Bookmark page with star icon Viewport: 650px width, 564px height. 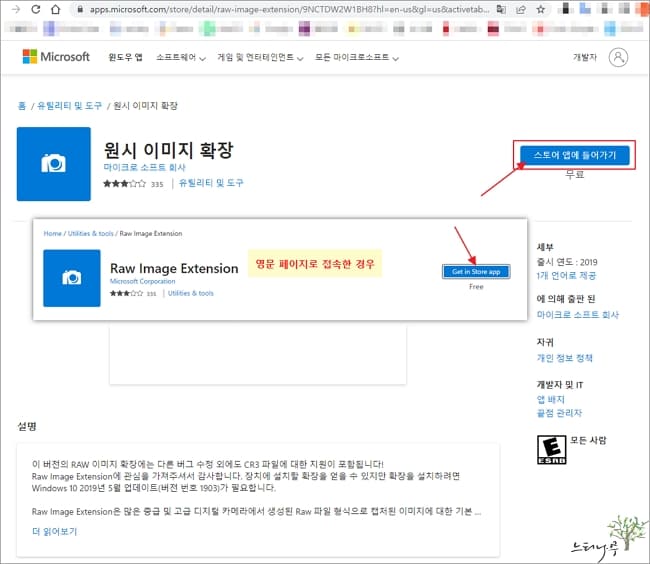point(541,9)
